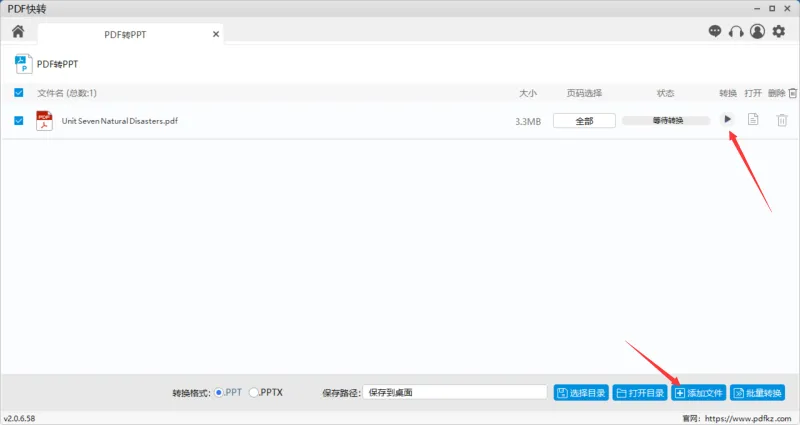This screenshot has height=425, width=800.
Task: Click the 状态 column header
Action: click(665, 93)
